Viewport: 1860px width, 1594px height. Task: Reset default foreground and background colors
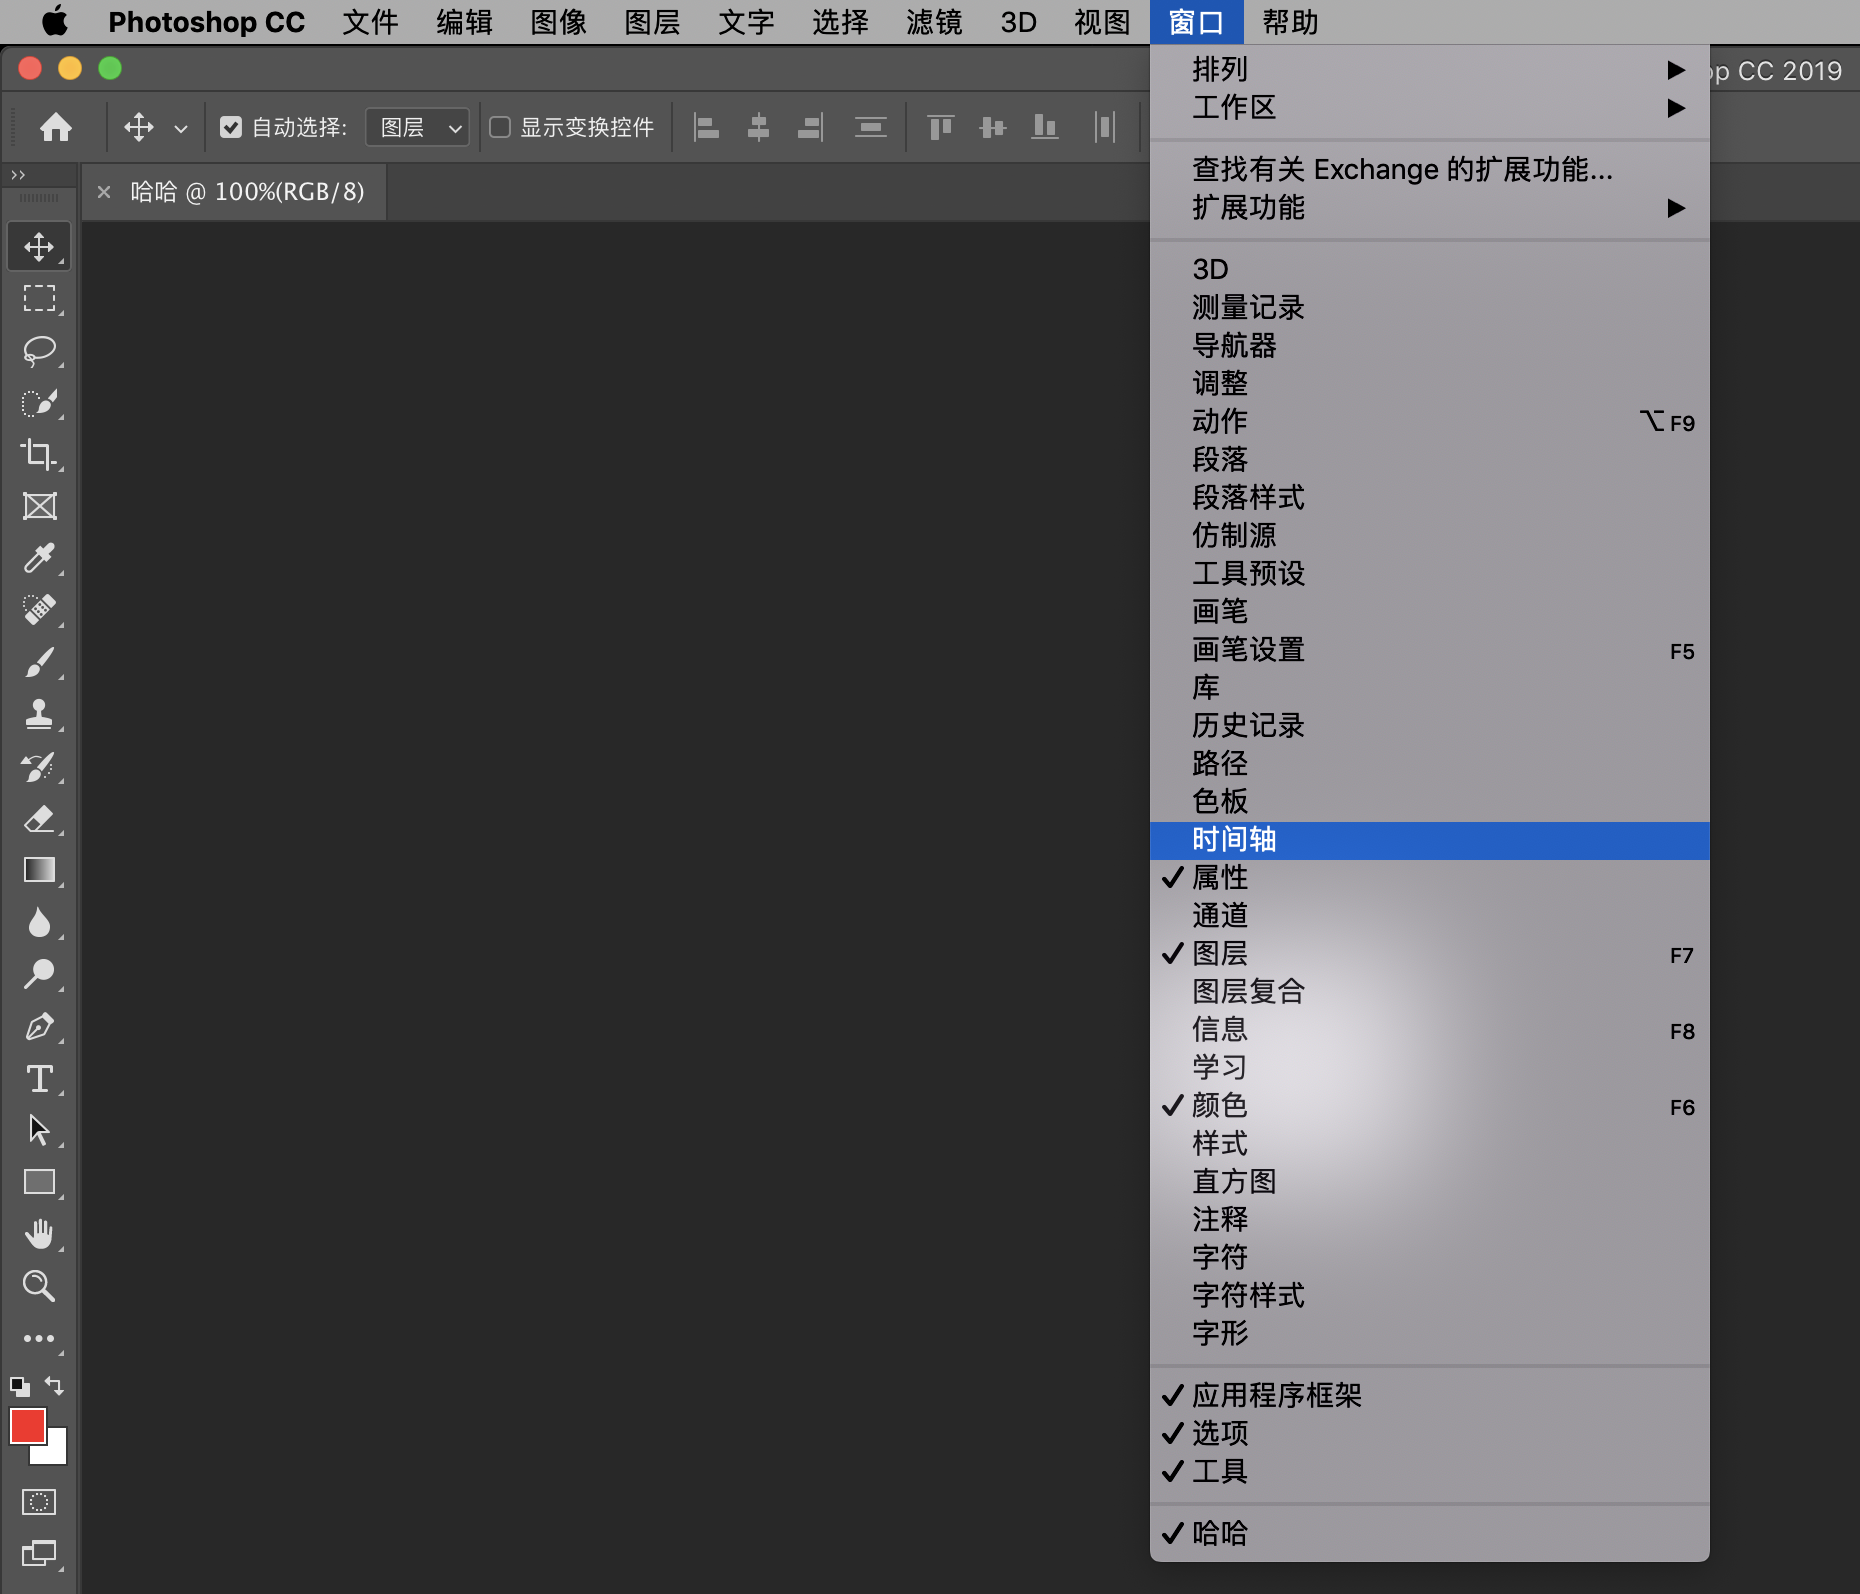pos(20,1386)
